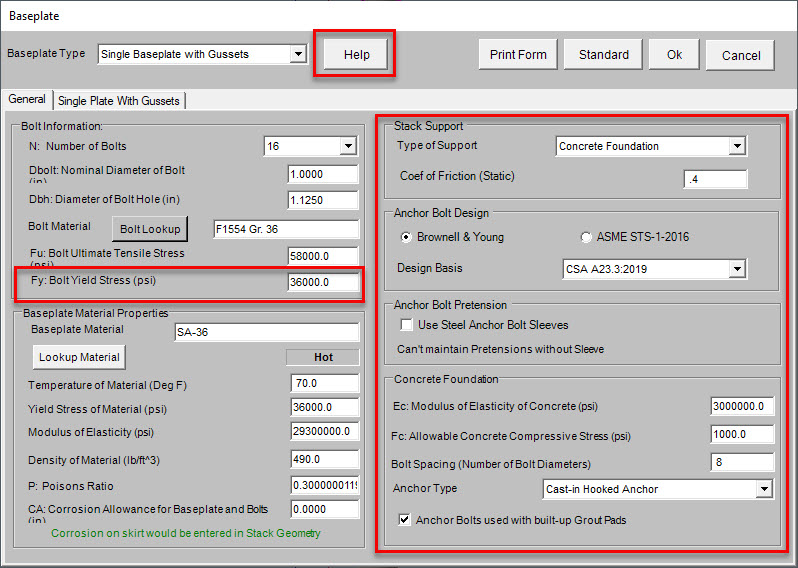Screen dimensions: 798x568
Task: Open the Bolt Lookup
Action: [150, 229]
